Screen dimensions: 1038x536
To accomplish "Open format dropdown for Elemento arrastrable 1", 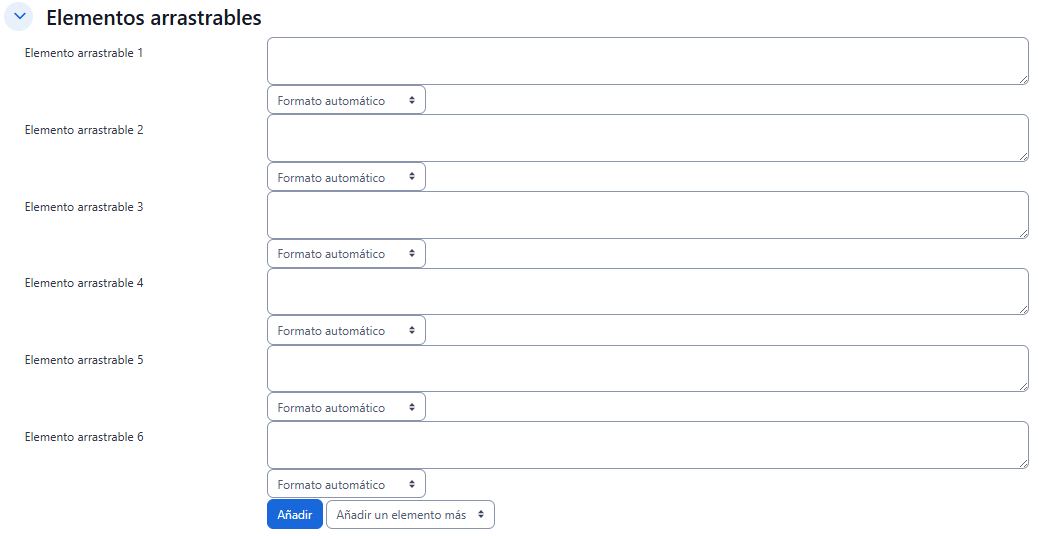I will [x=346, y=100].
